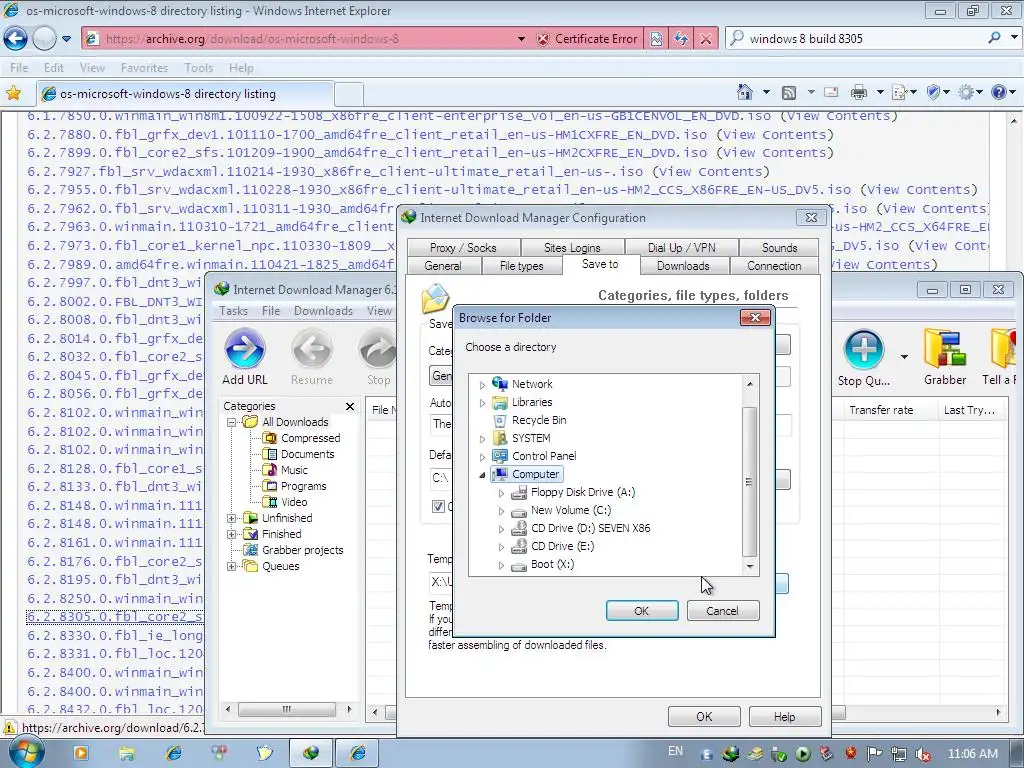Click Help in IDM Configuration dialog
The height and width of the screenshot is (768, 1024).
pyautogui.click(x=784, y=716)
